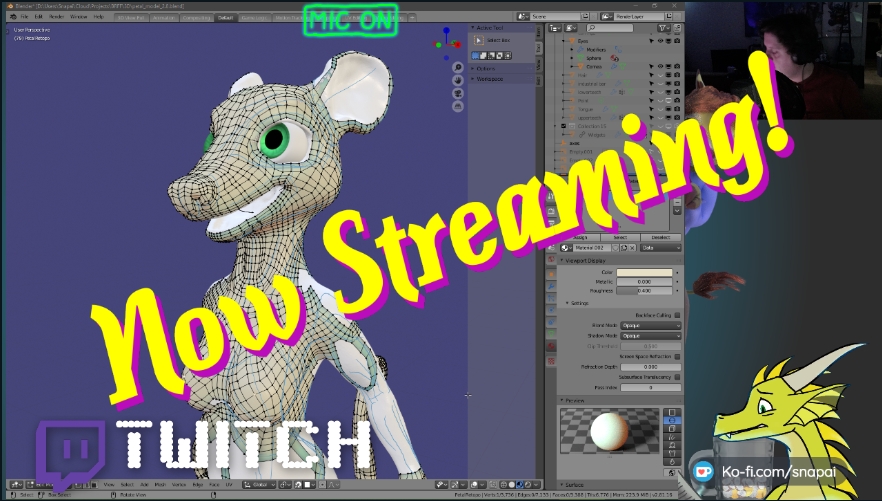
Task: Switch to the Default workspace tab
Action: (225, 17)
